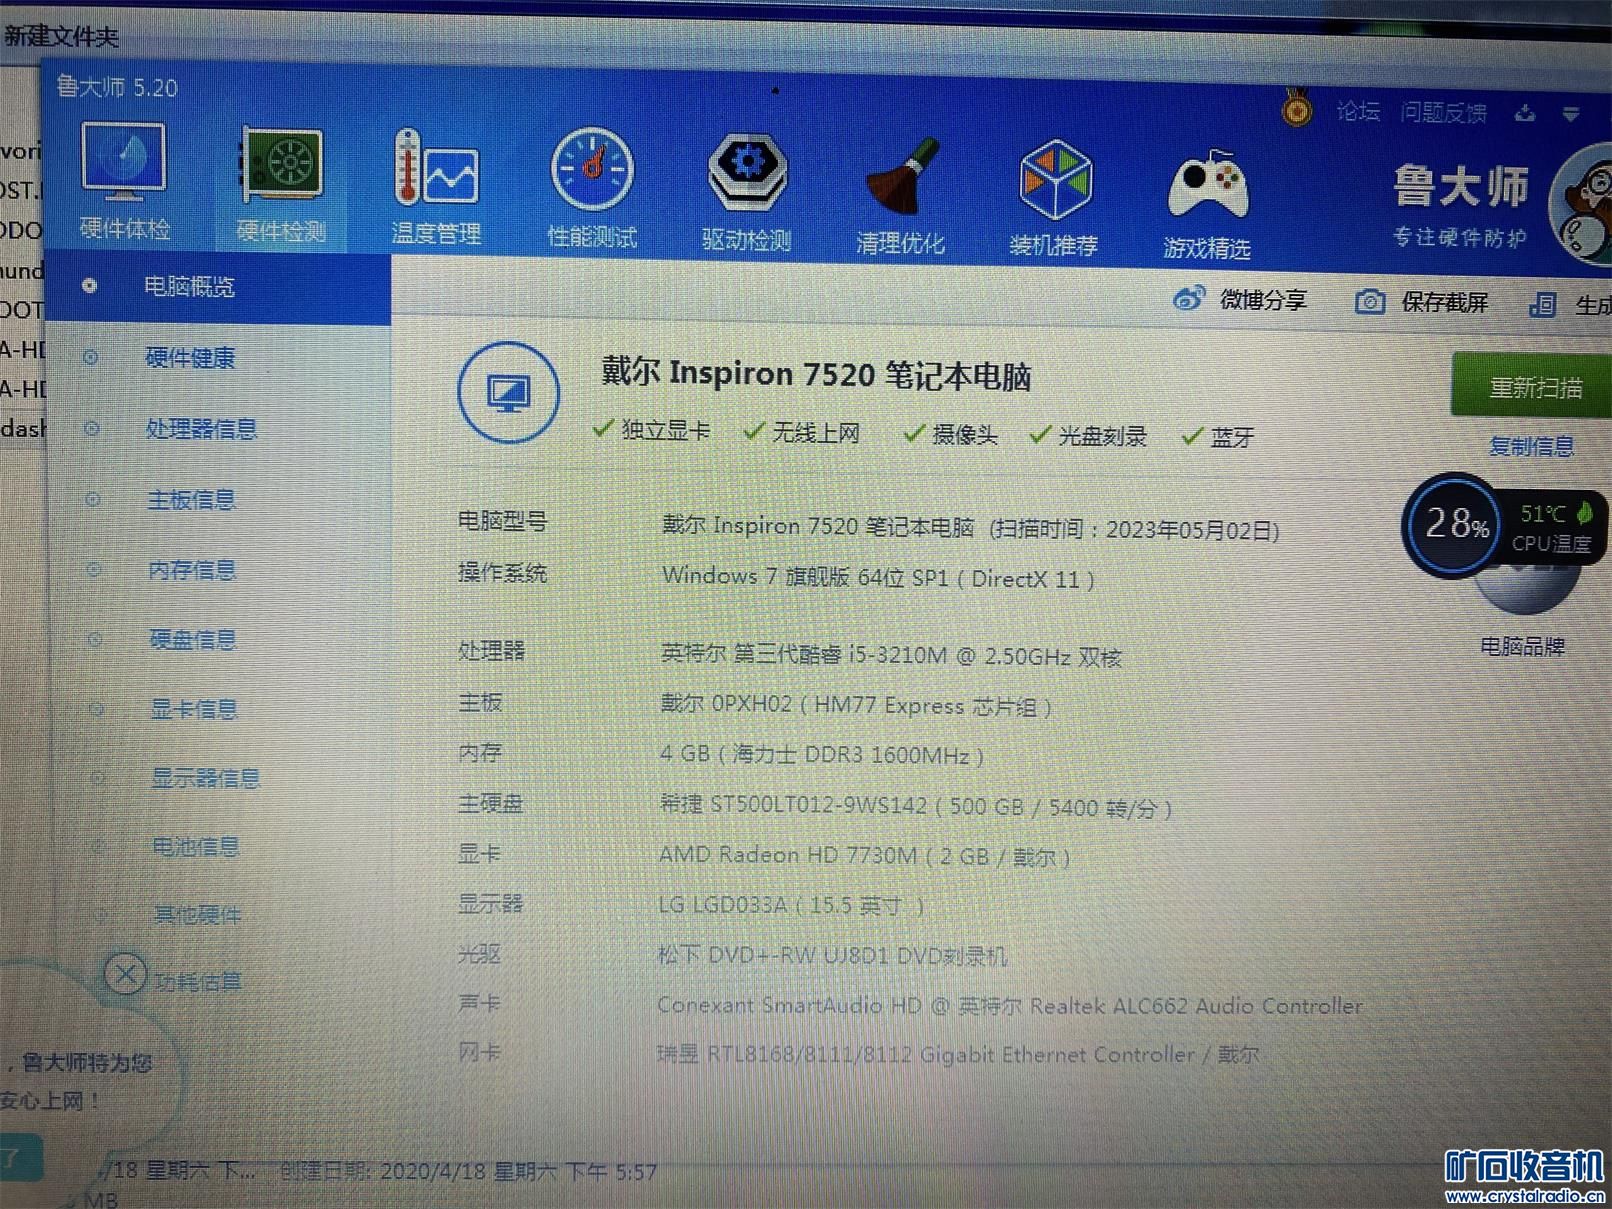Open 装机推荐 cube icon

coord(1054,180)
